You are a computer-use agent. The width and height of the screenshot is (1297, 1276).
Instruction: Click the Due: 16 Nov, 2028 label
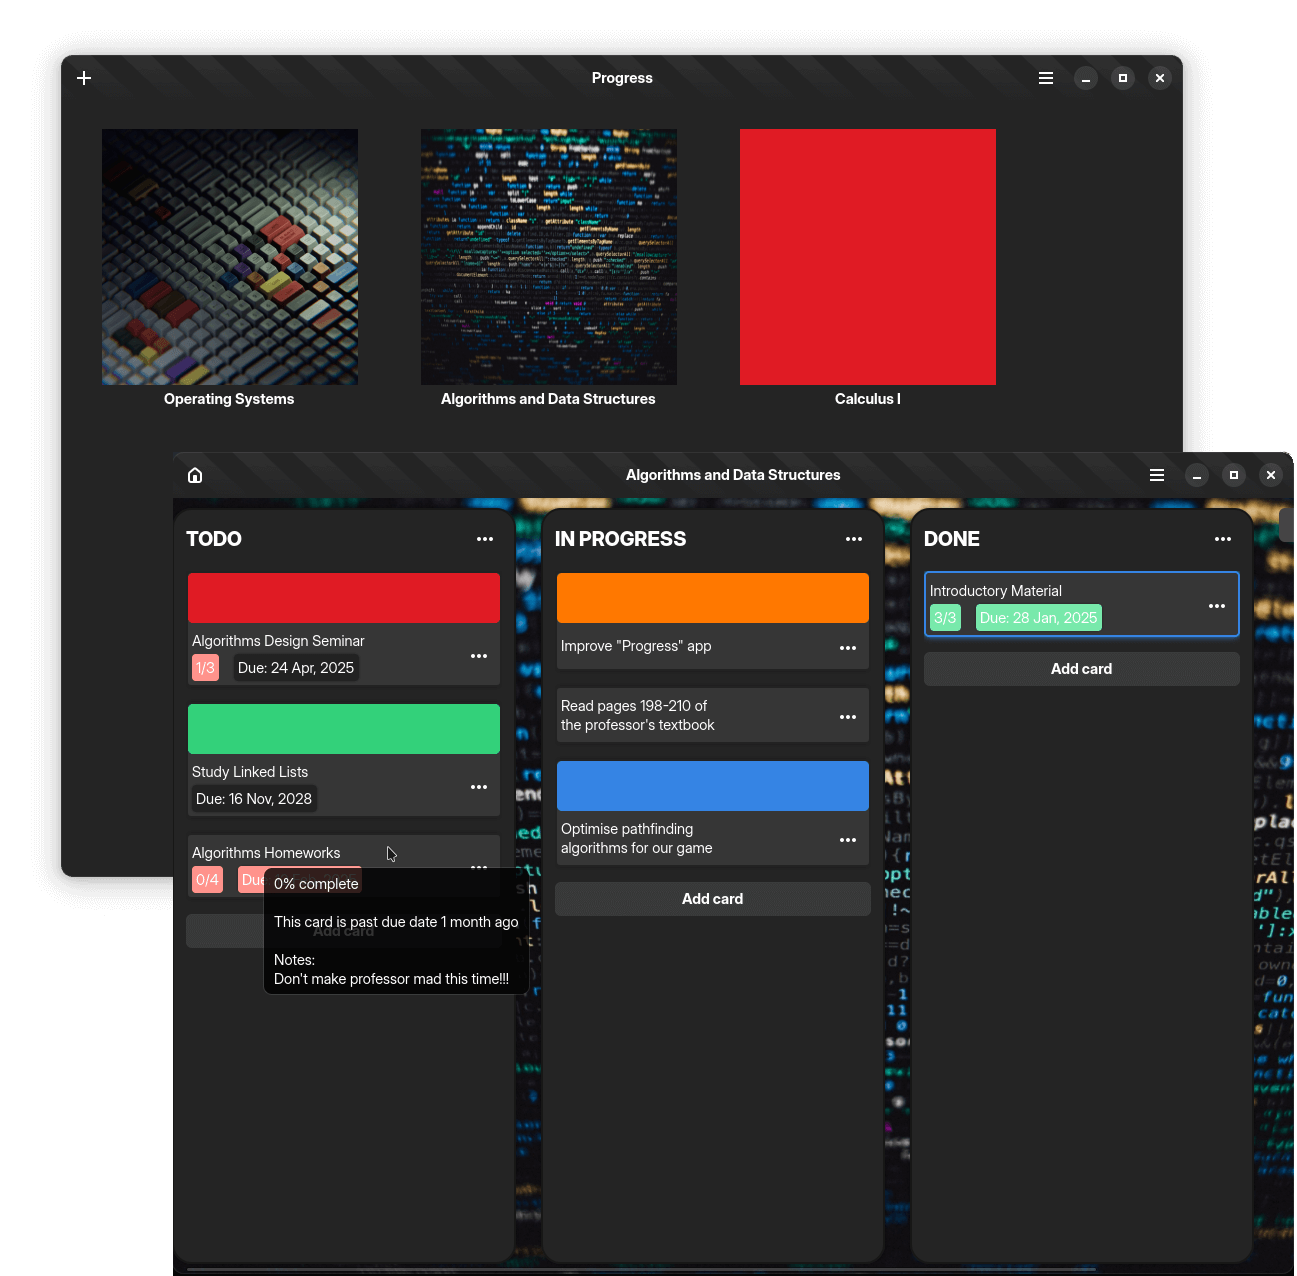[254, 799]
